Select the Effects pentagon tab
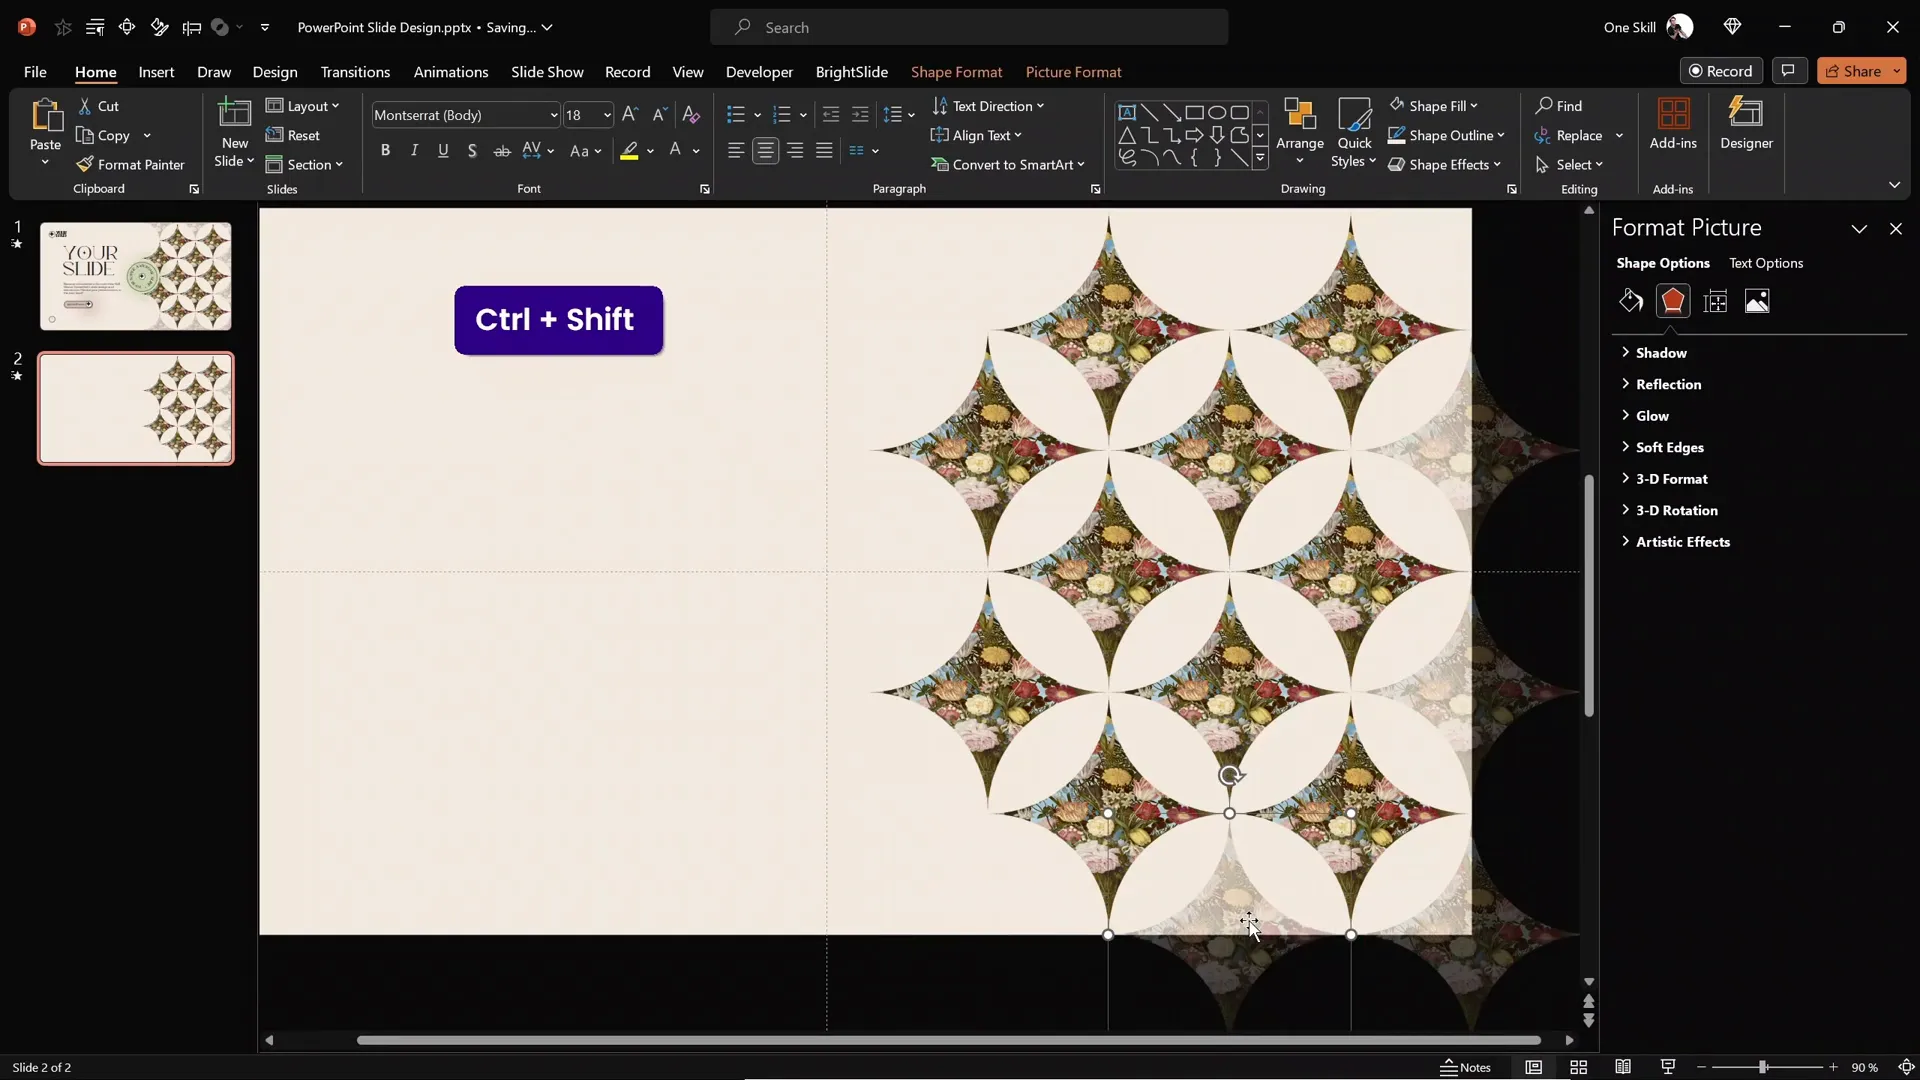The width and height of the screenshot is (1920, 1080). click(1673, 301)
